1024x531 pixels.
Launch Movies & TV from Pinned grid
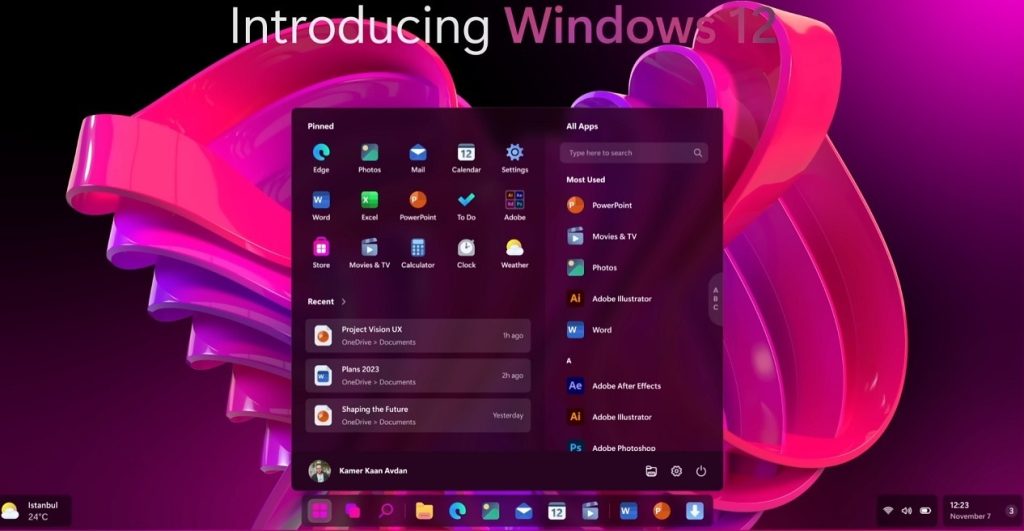click(x=370, y=253)
